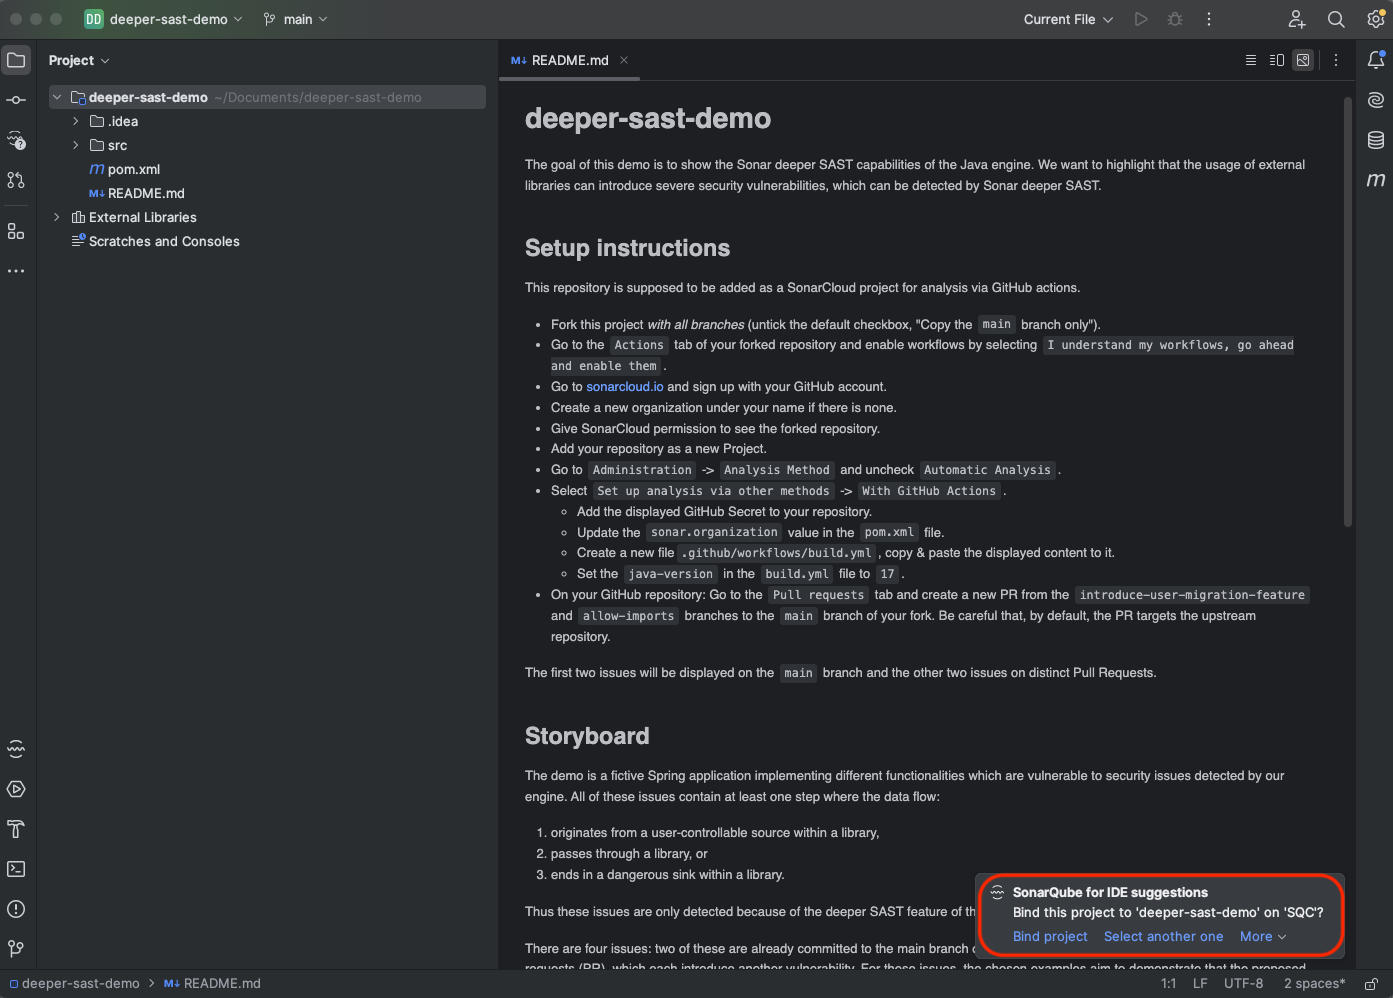This screenshot has height=998, width=1393.
Task: Switch to editor and preview split mode
Action: [x=1276, y=60]
